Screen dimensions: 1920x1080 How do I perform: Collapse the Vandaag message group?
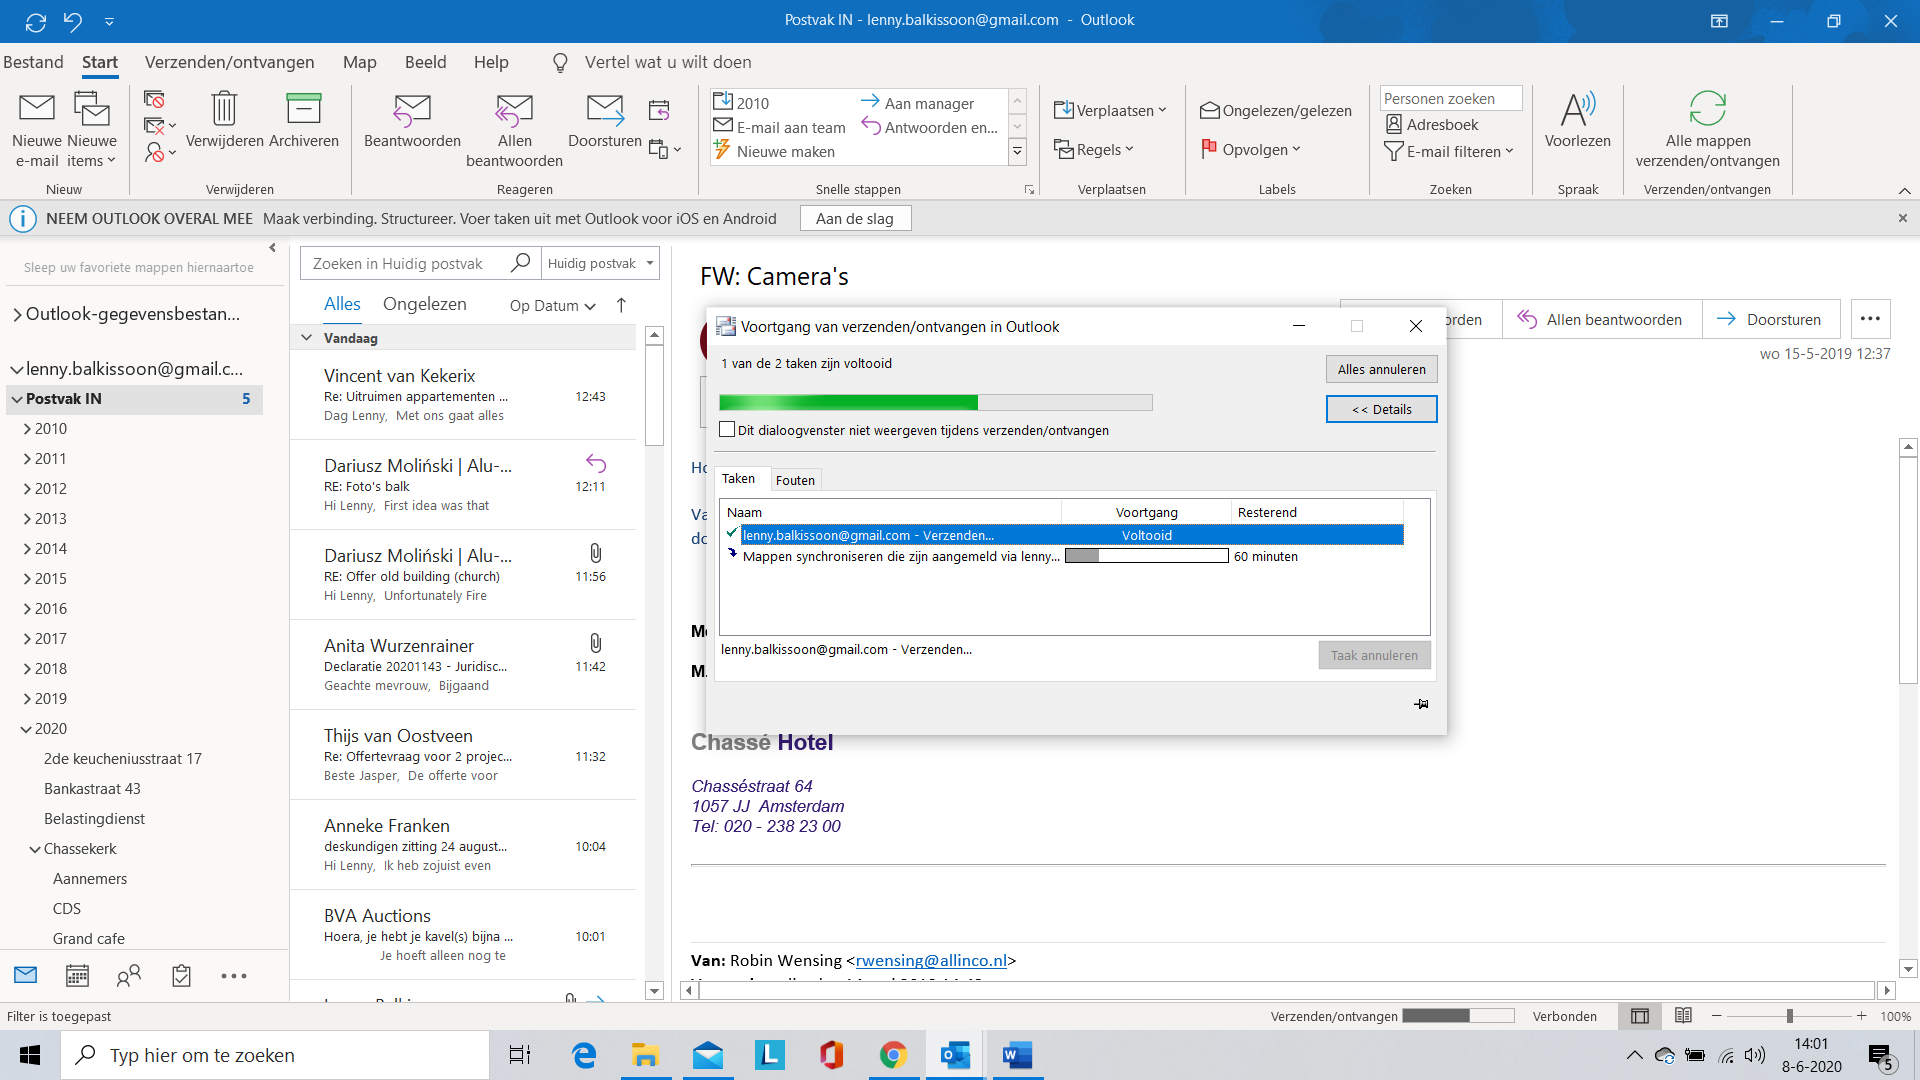[x=307, y=338]
